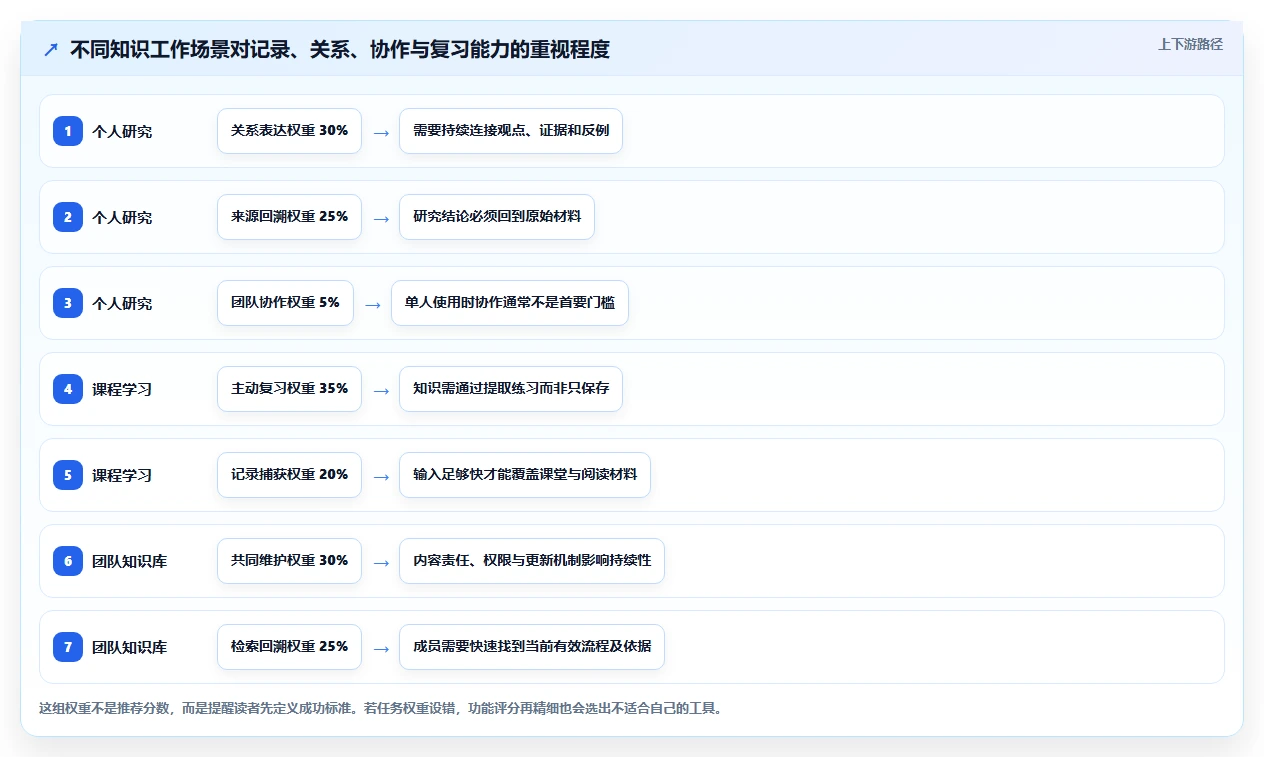
Task: Click 知识需通过提取练习而非只保存 box
Action: click(511, 389)
